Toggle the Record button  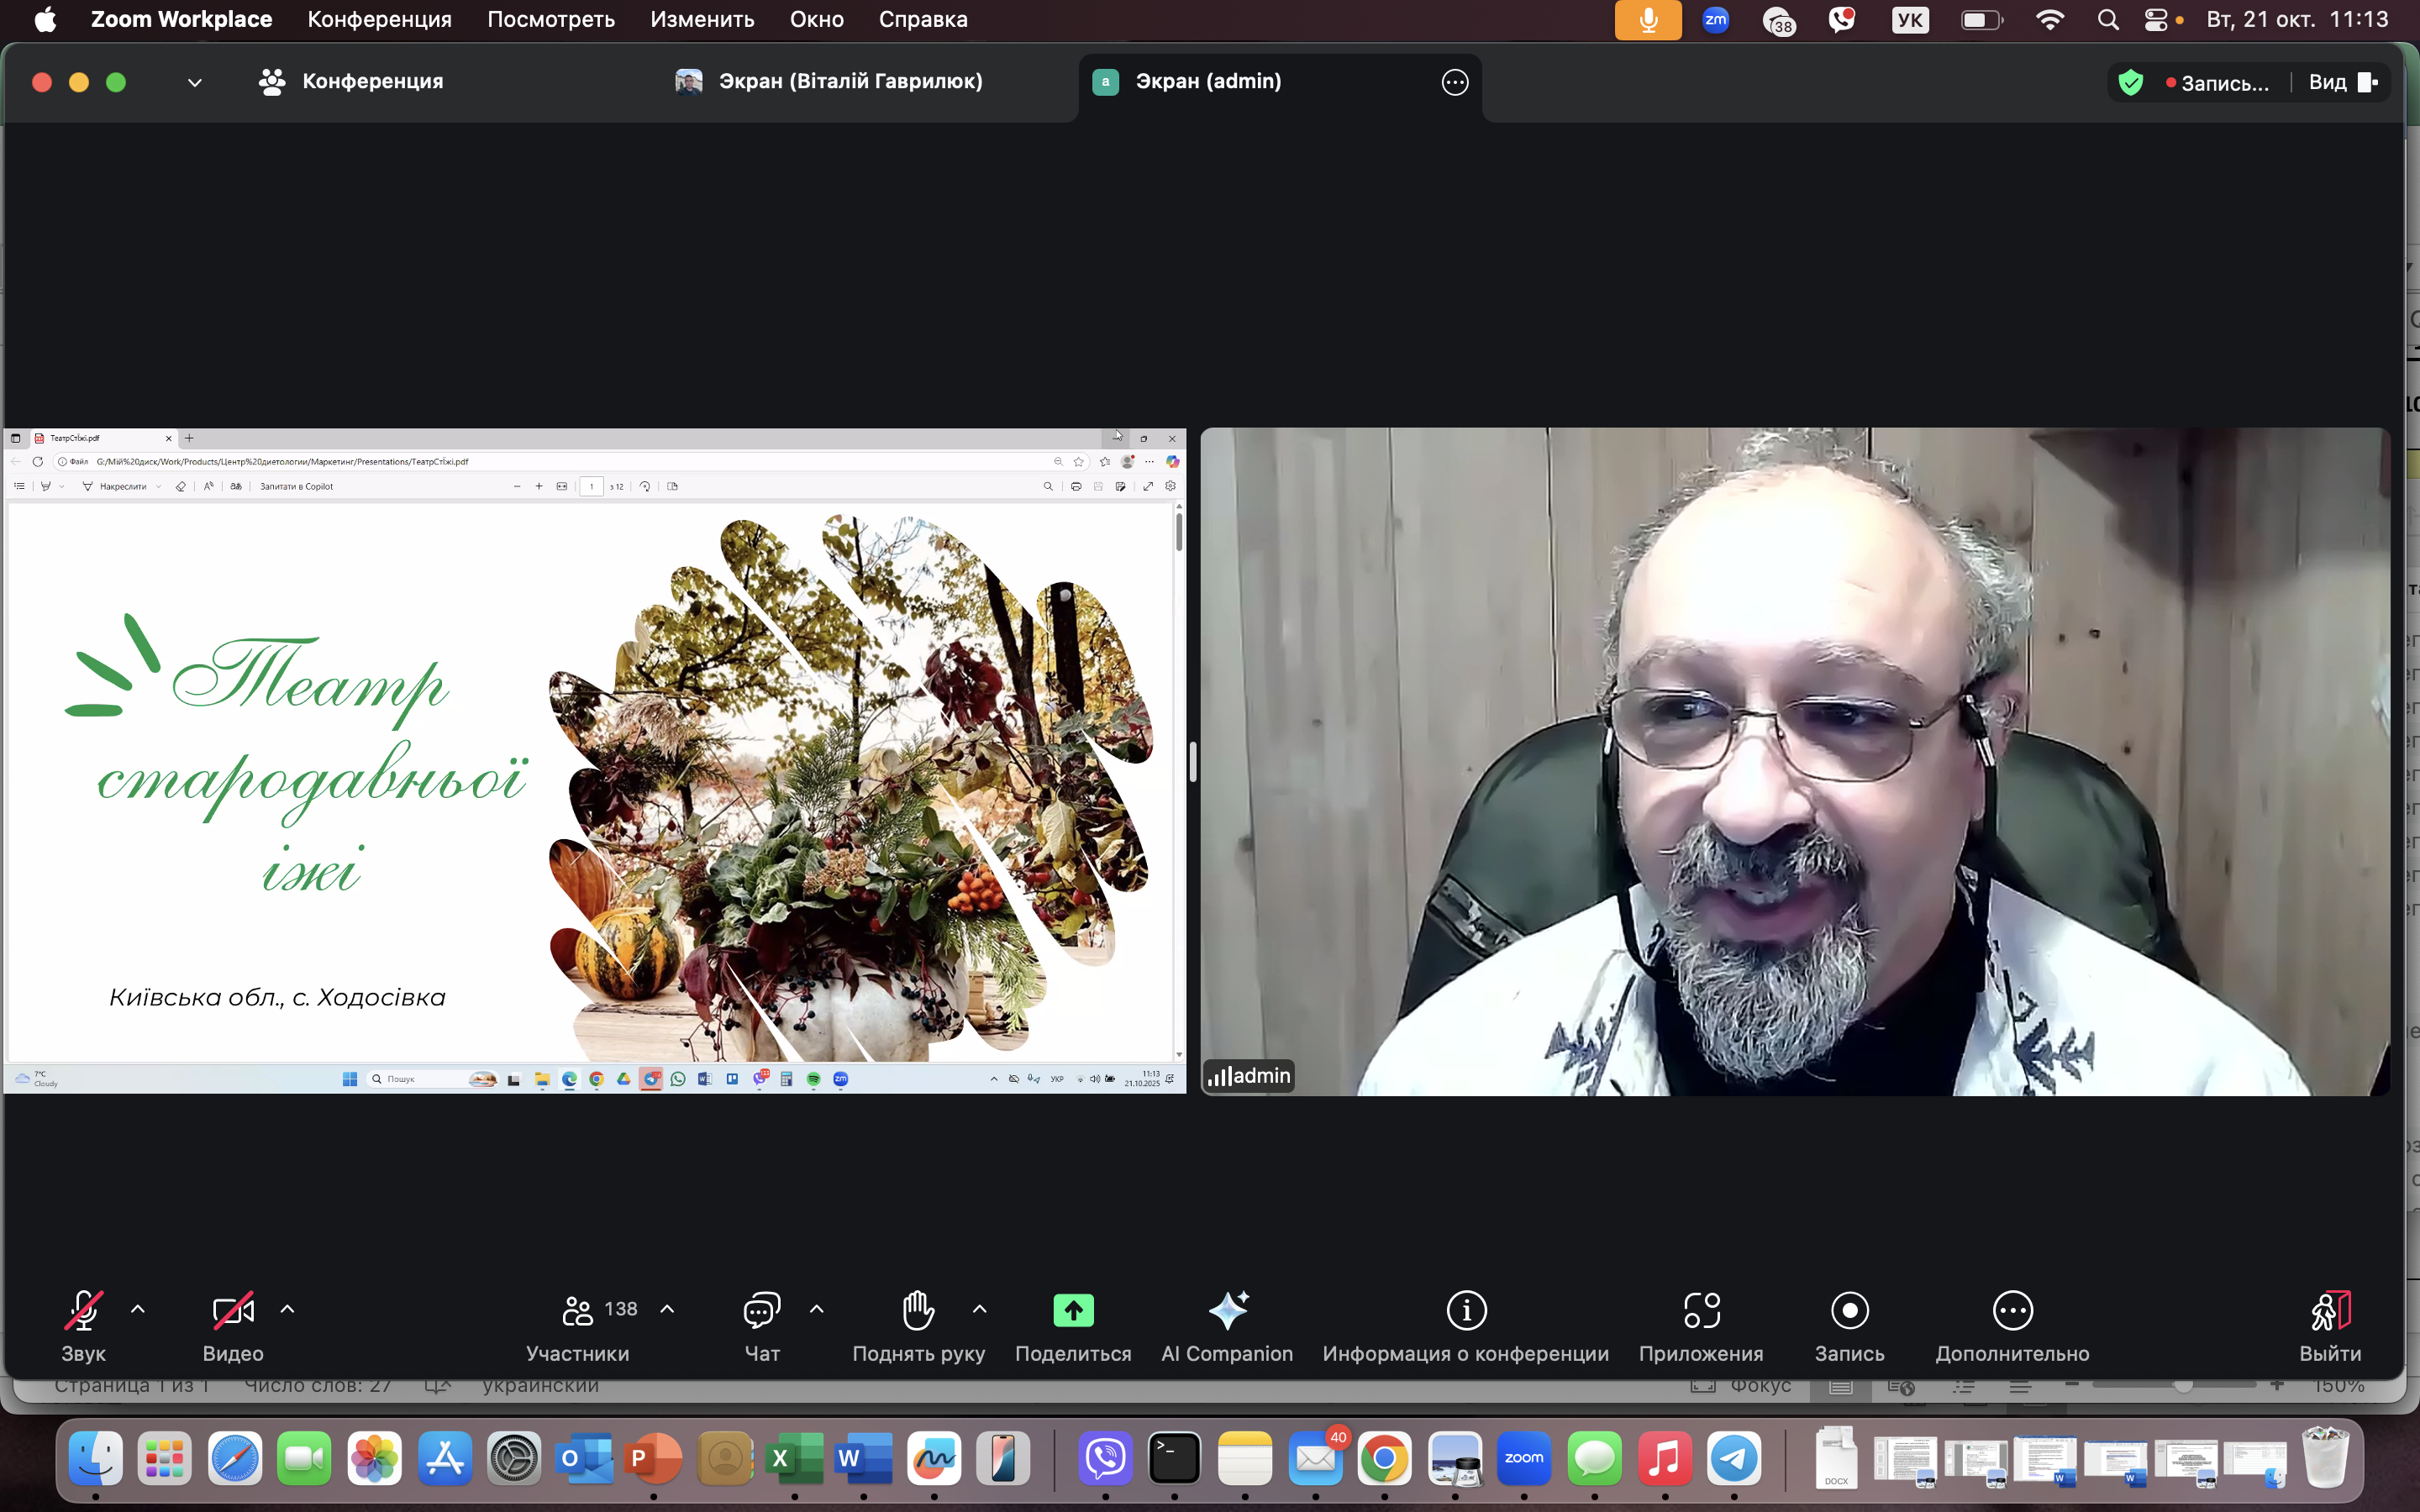tap(1849, 1310)
